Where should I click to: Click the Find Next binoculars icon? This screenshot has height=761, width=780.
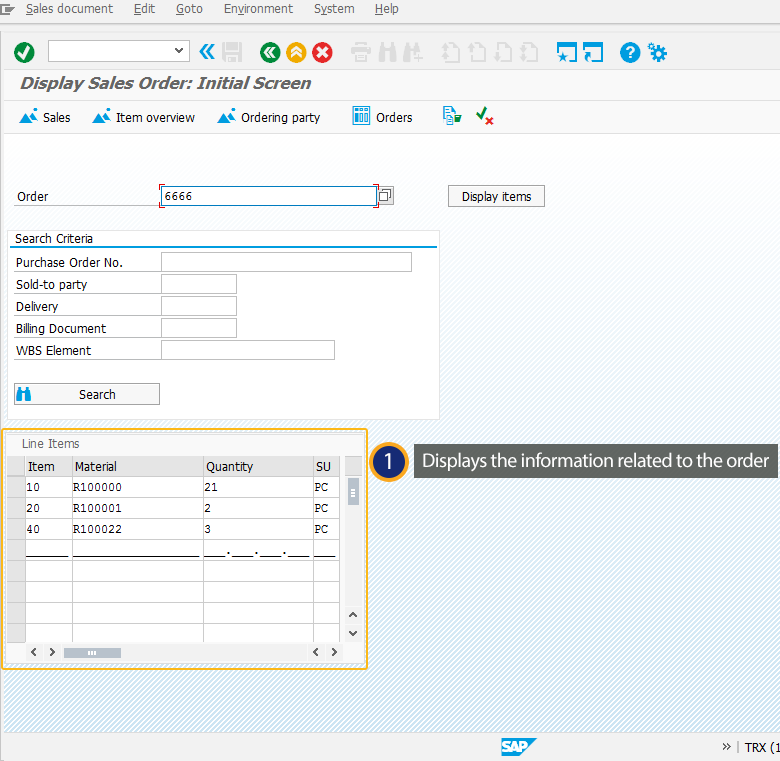tap(413, 52)
